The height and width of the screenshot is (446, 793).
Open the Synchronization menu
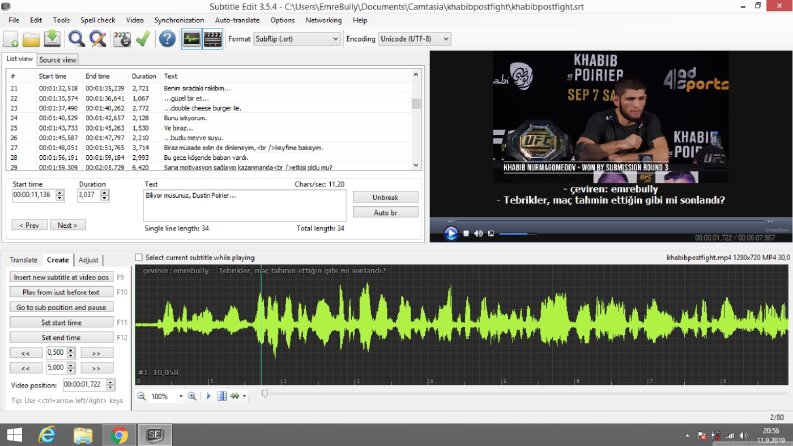tap(179, 20)
